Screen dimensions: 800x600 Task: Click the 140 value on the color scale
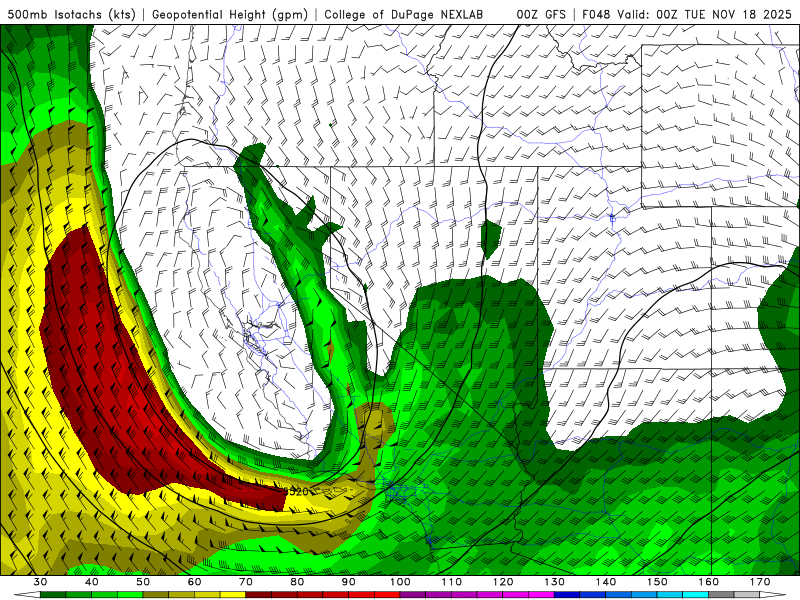[606, 582]
